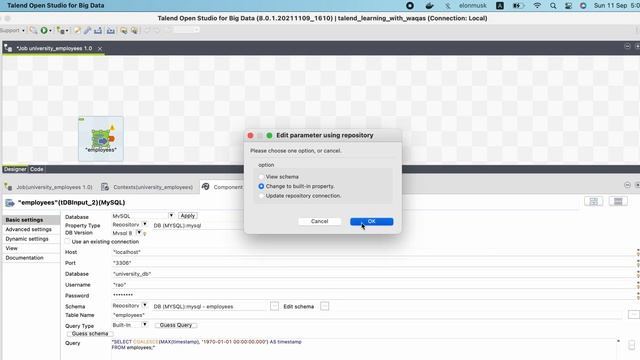The height and width of the screenshot is (360, 640).
Task: Click the Docker whale menu bar icon
Action: pyautogui.click(x=429, y=5)
